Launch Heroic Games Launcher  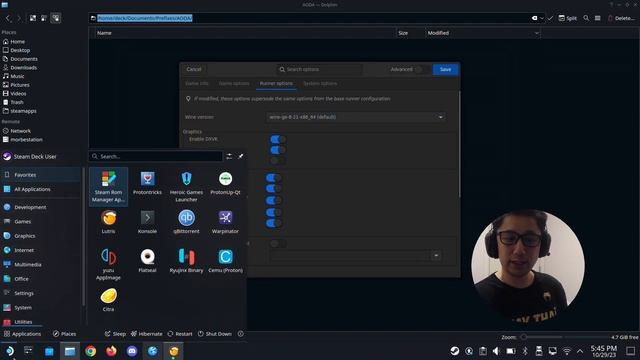pyautogui.click(x=187, y=187)
